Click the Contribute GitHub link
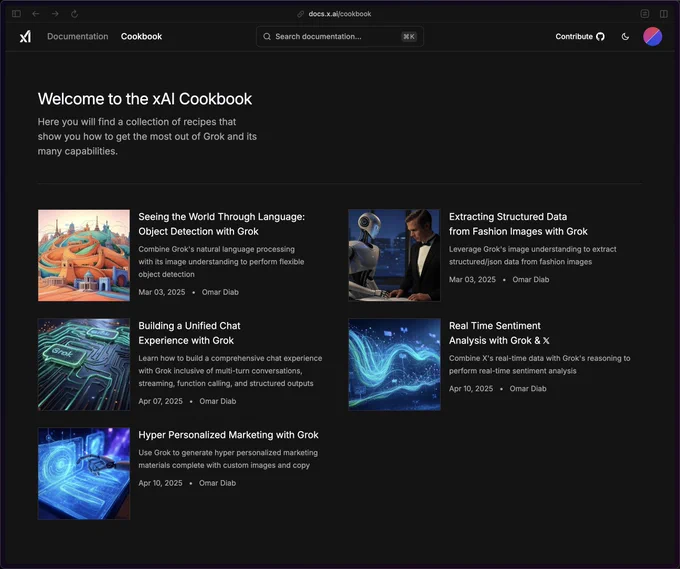 point(580,36)
